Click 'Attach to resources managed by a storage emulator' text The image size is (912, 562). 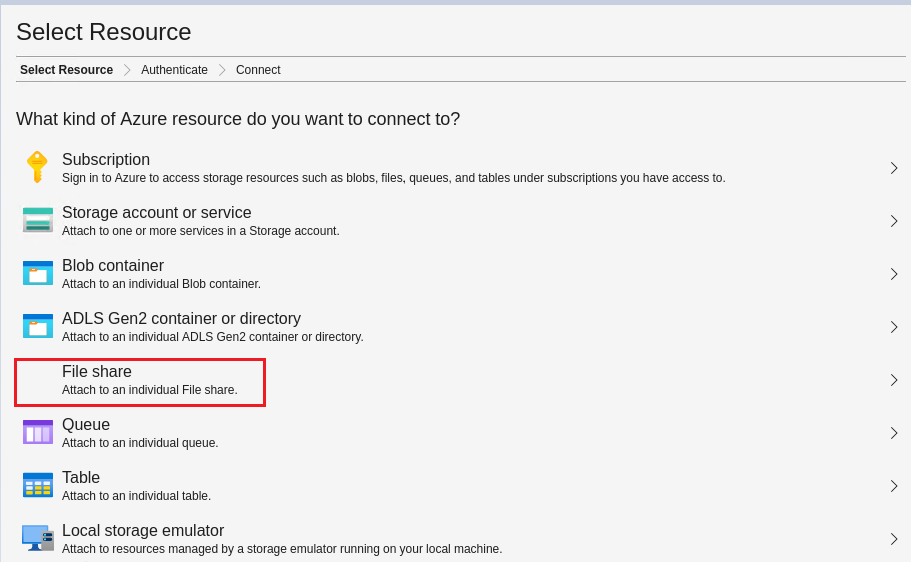click(282, 549)
